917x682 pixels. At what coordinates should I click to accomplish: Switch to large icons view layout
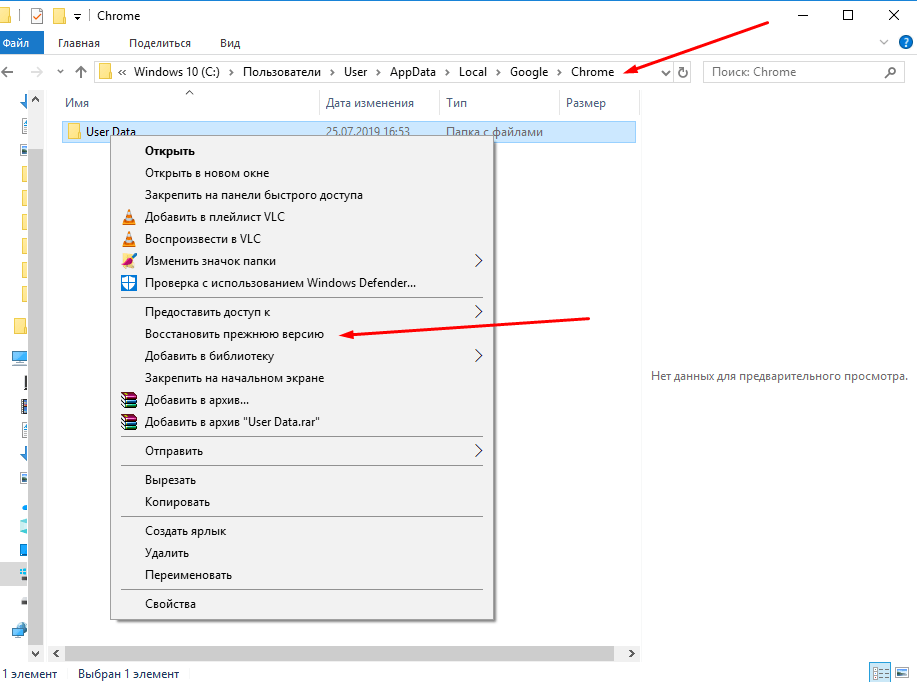click(902, 673)
